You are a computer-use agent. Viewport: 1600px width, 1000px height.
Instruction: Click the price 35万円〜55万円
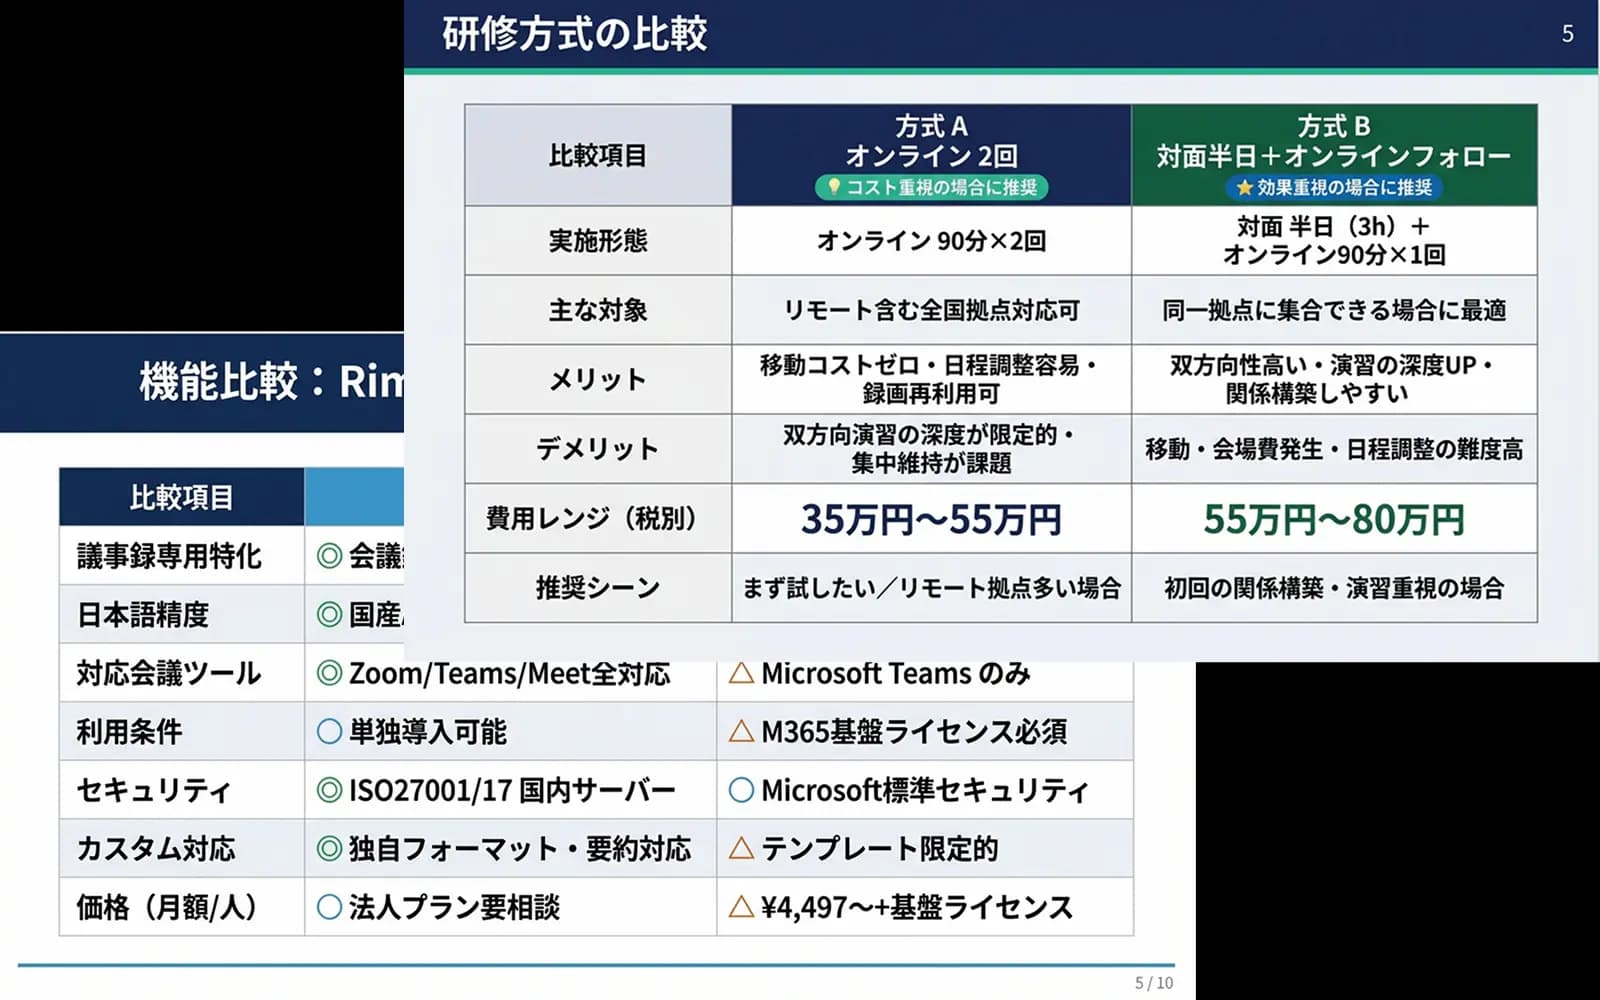pos(931,519)
